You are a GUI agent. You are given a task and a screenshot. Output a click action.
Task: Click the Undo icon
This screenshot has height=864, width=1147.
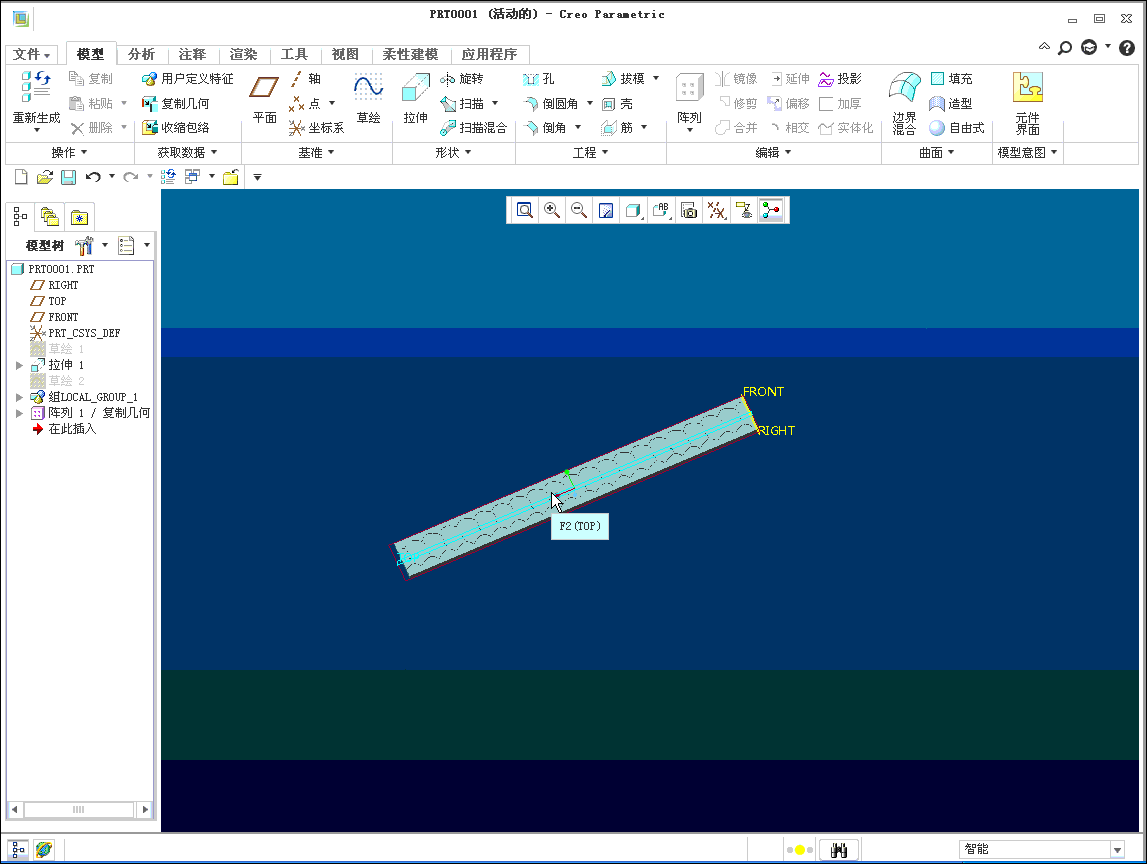coord(93,177)
